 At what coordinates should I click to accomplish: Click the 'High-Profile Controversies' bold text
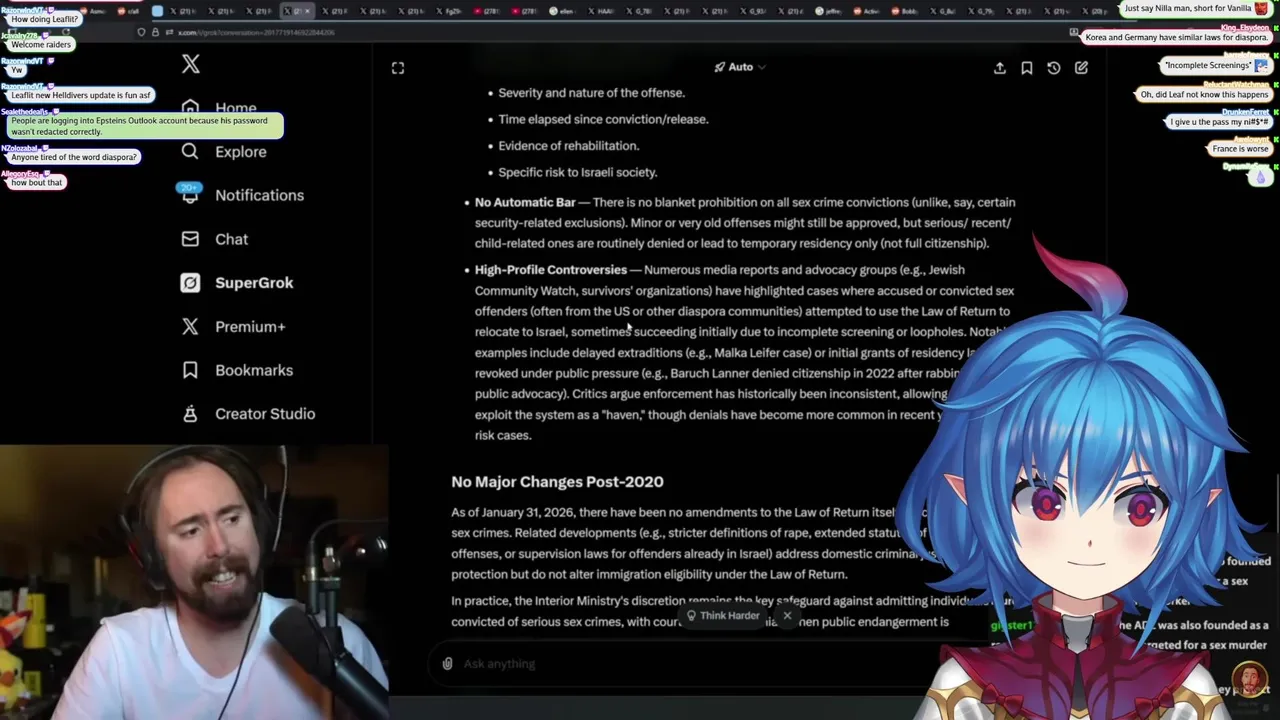pos(551,270)
